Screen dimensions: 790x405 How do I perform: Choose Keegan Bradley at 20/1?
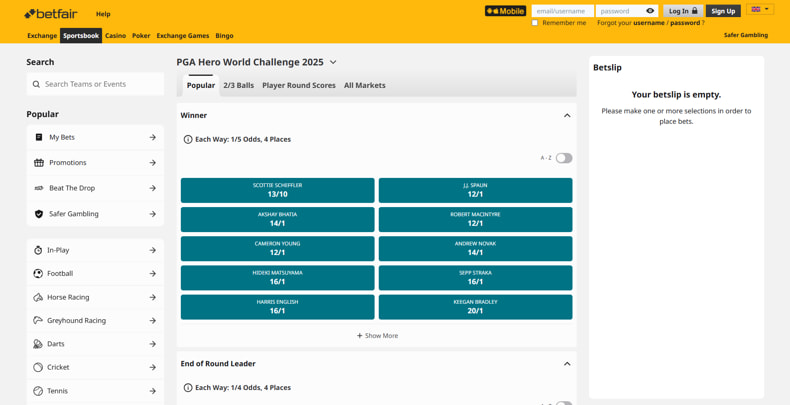(475, 307)
